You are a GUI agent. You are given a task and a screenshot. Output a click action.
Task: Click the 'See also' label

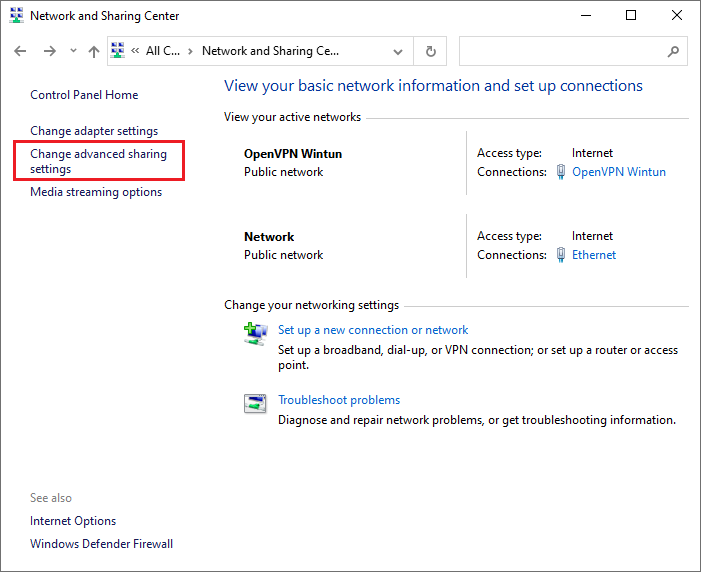(51, 498)
